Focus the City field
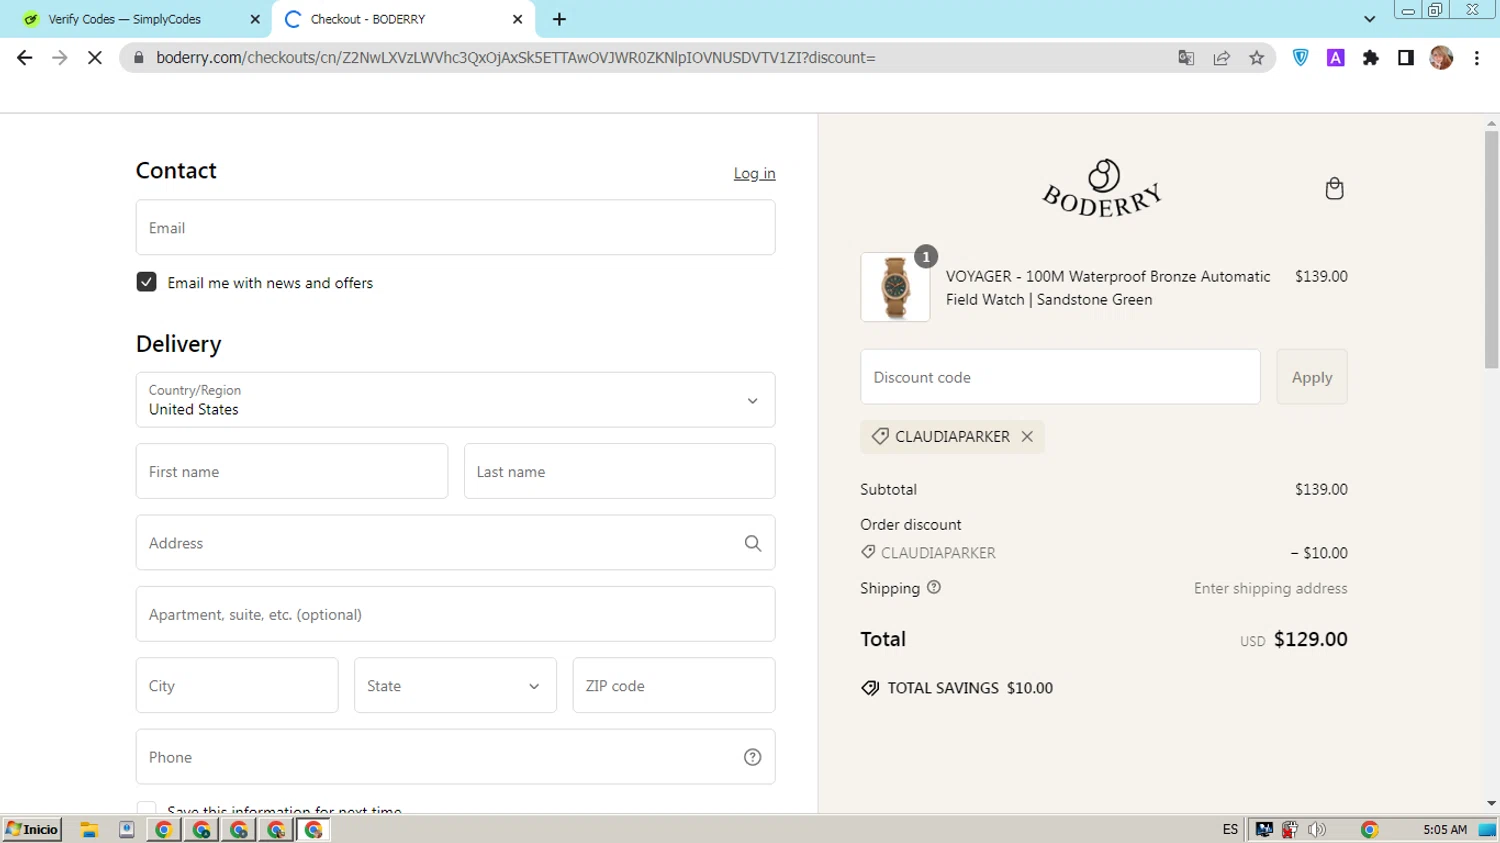Screen dimensions: 1500x843 point(237,685)
